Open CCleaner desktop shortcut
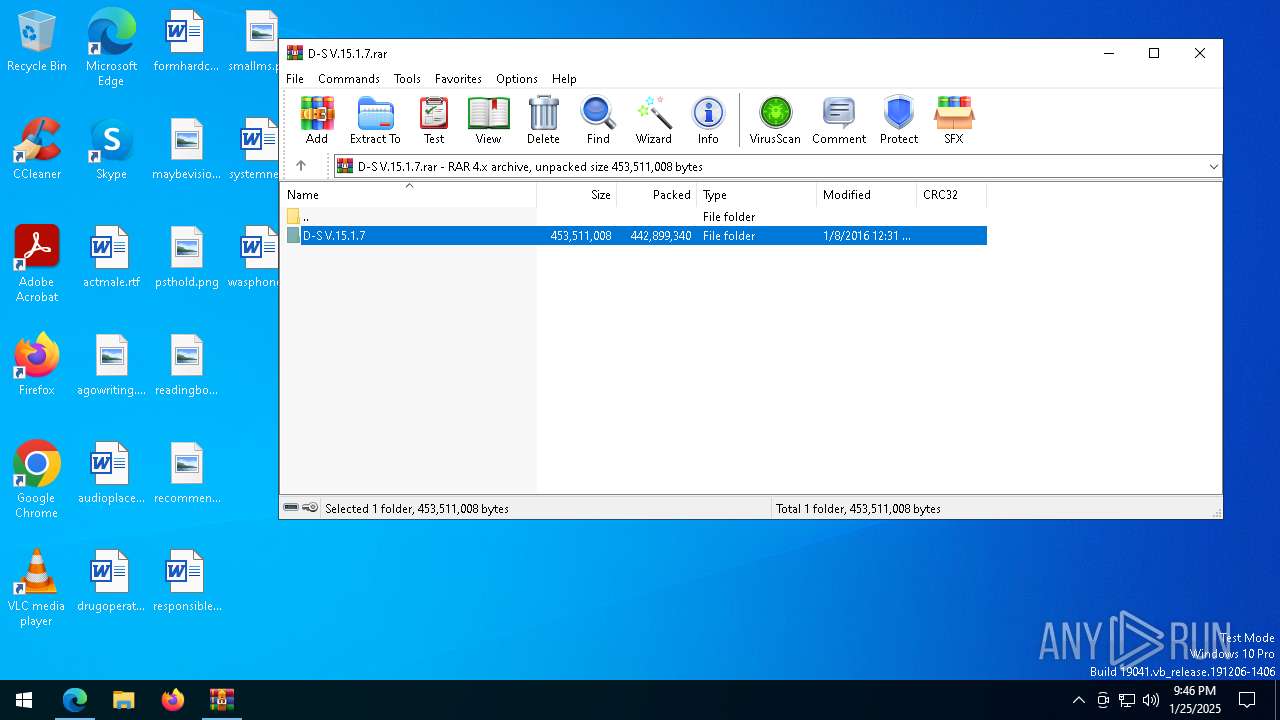 point(37,149)
